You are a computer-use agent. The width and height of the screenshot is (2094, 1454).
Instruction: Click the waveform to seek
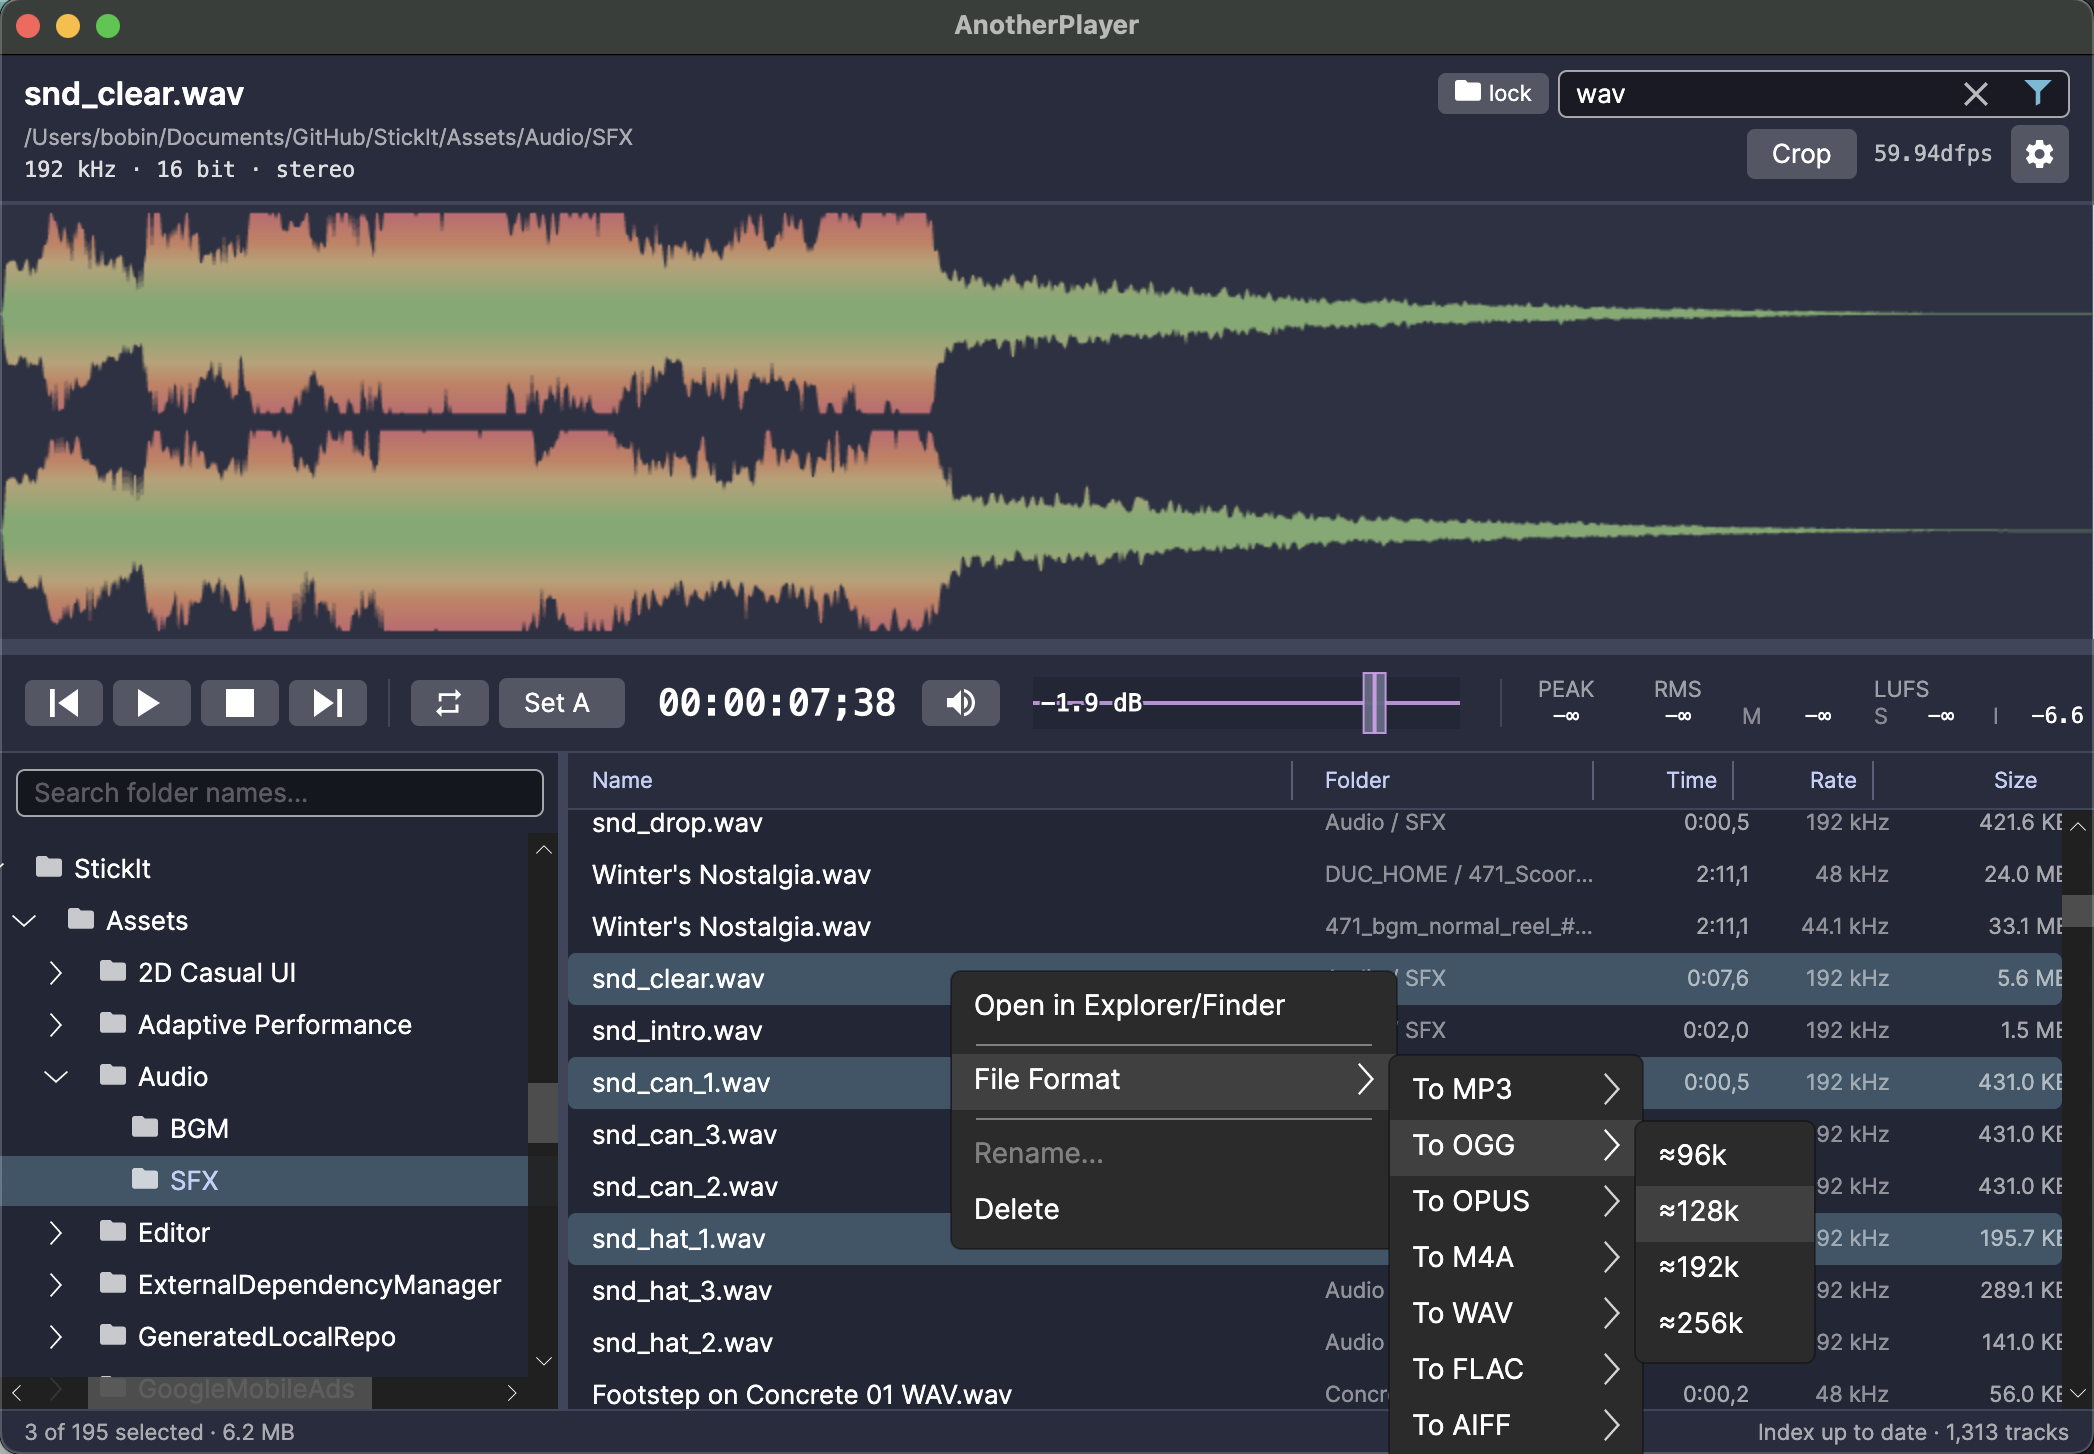[1047, 421]
